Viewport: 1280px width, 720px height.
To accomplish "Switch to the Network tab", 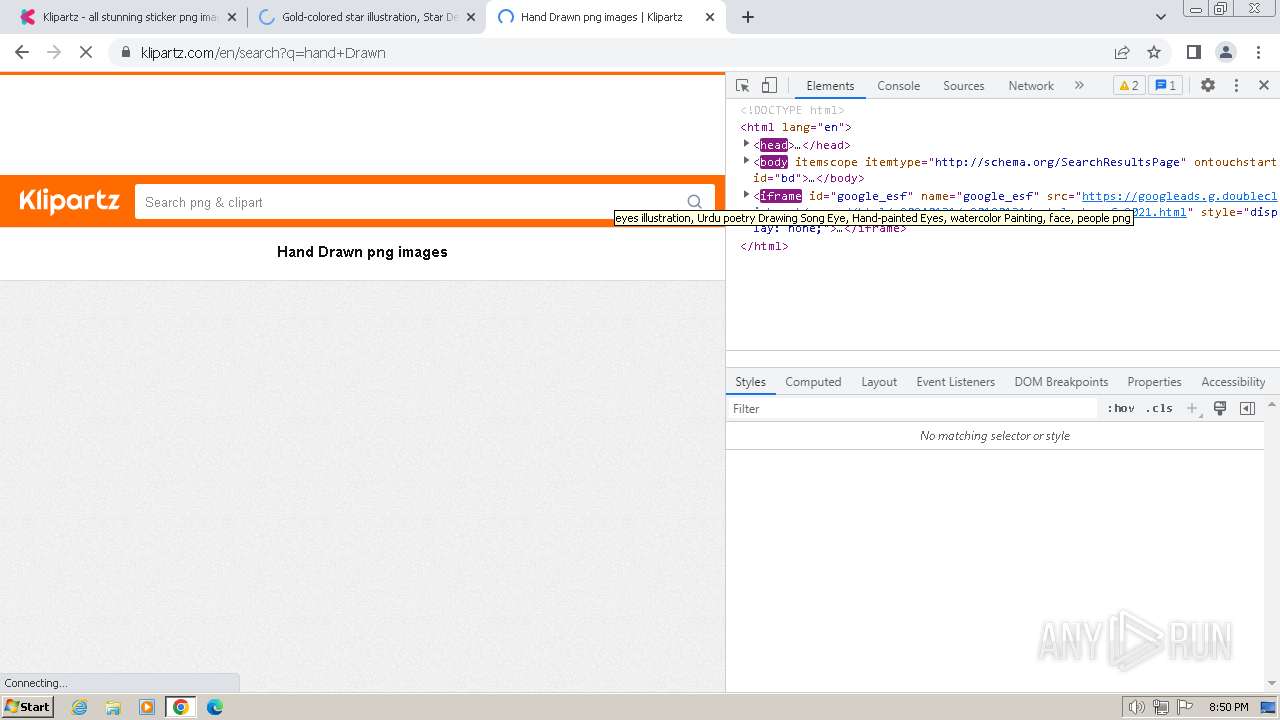I will (x=1031, y=86).
